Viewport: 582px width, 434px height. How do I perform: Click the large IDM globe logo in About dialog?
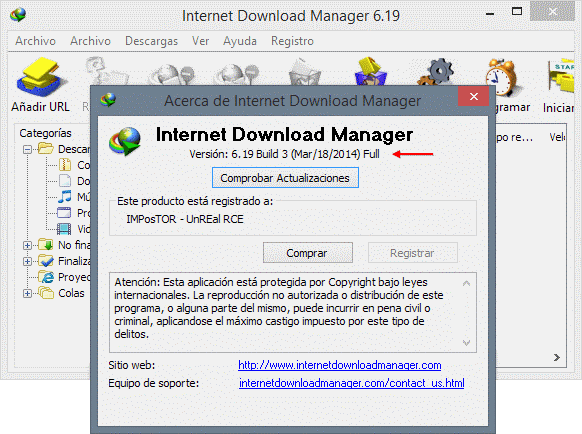coord(125,141)
